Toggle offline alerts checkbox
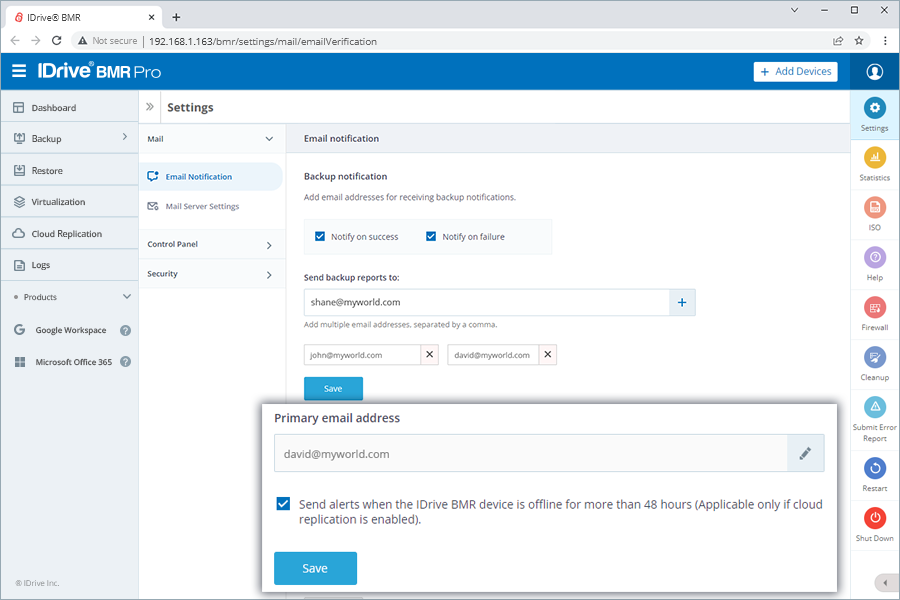This screenshot has height=600, width=900. [x=283, y=504]
